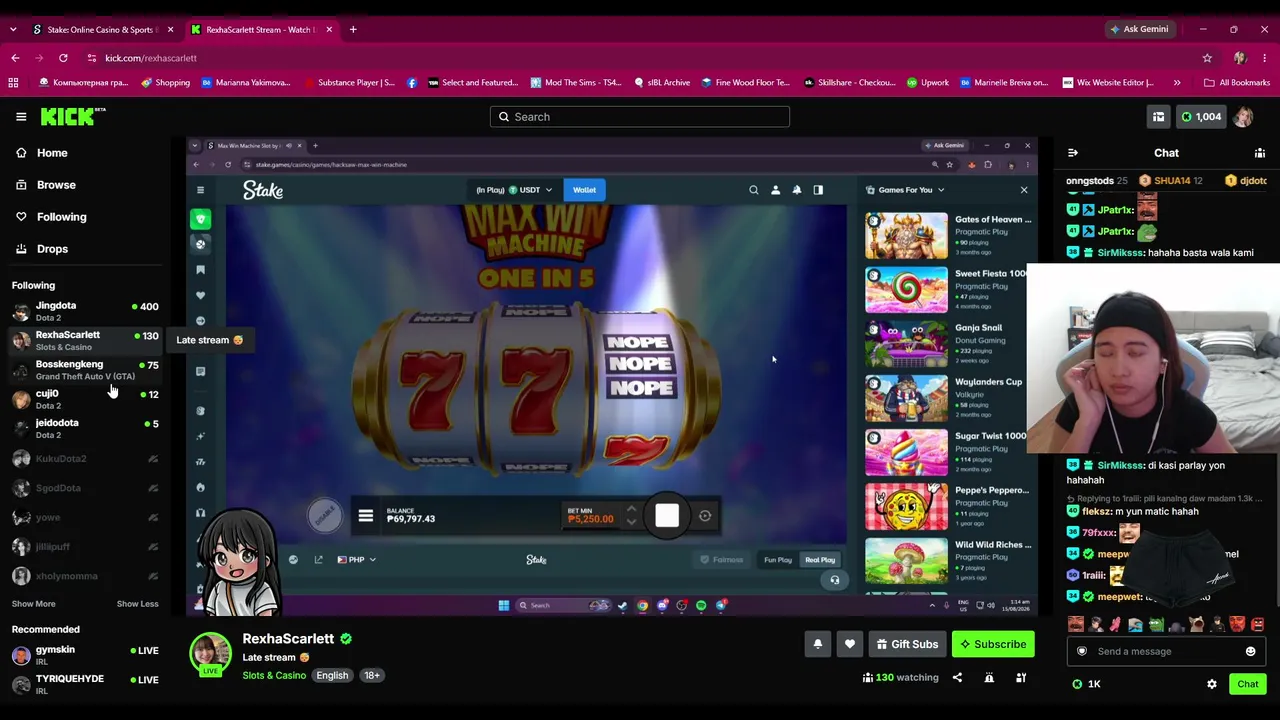Open the Drops section
The width and height of the screenshot is (1280, 720).
click(52, 249)
